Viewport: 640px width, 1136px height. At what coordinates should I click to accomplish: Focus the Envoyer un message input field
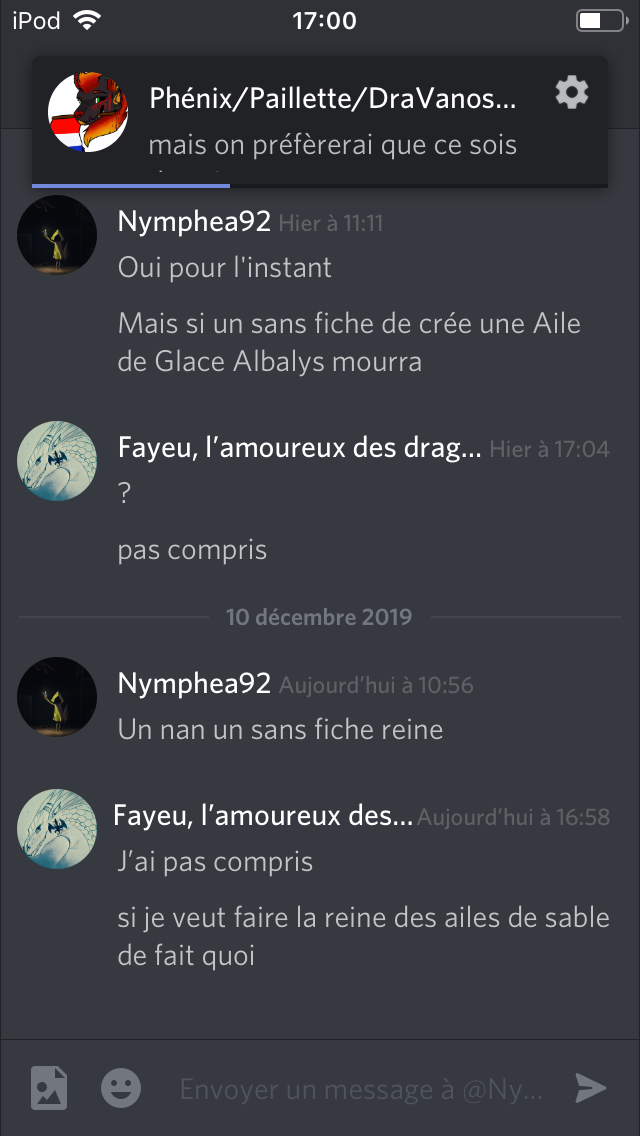(x=361, y=1089)
